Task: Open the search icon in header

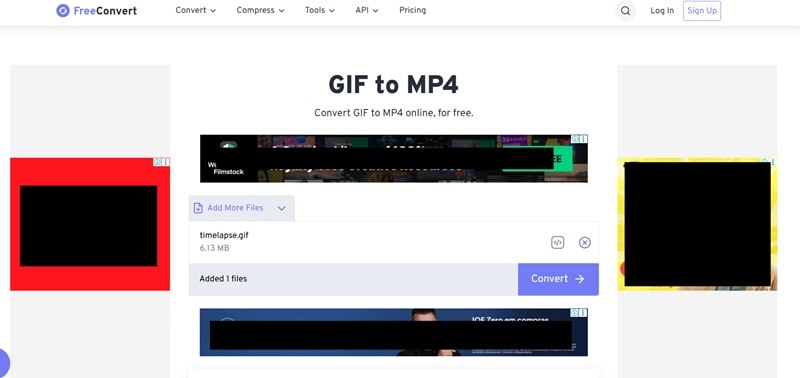Action: [626, 11]
